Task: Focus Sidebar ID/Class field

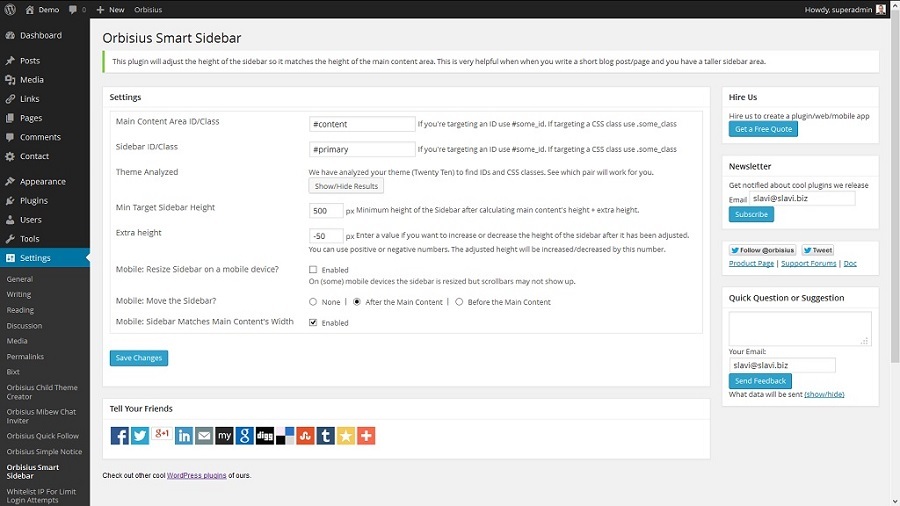Action: point(362,149)
